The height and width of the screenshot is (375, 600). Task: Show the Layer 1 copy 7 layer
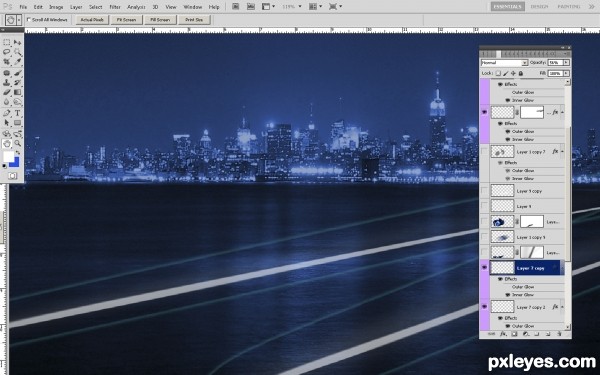pyautogui.click(x=484, y=152)
